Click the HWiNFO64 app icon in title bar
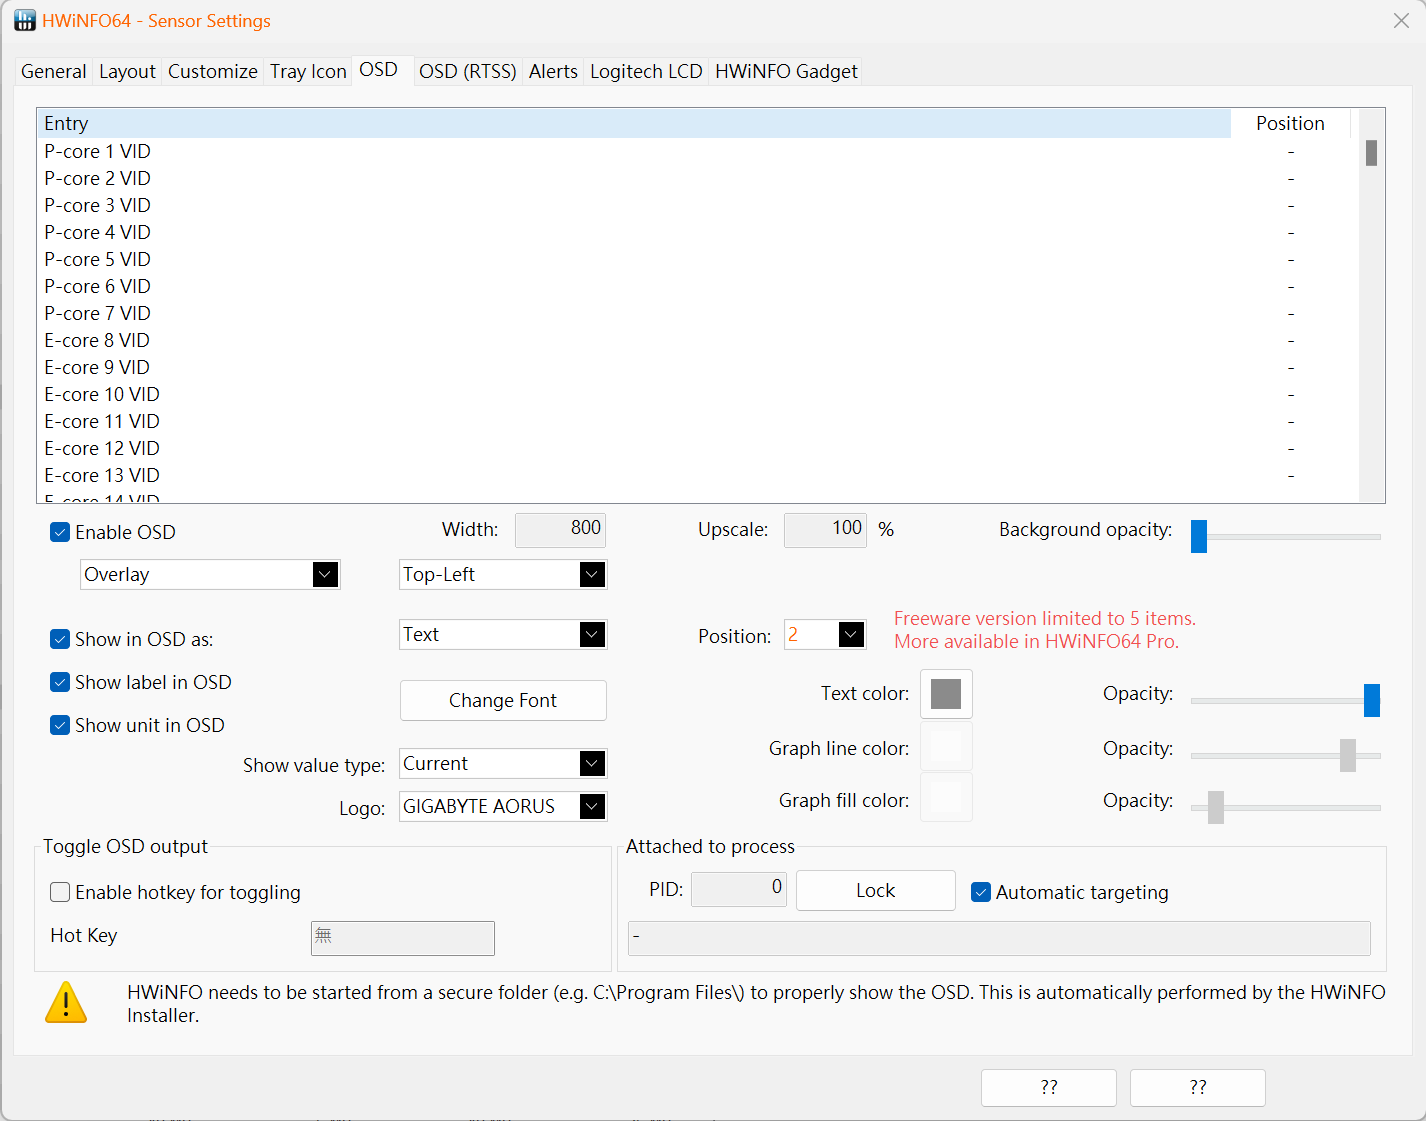The image size is (1426, 1122). 25,21
